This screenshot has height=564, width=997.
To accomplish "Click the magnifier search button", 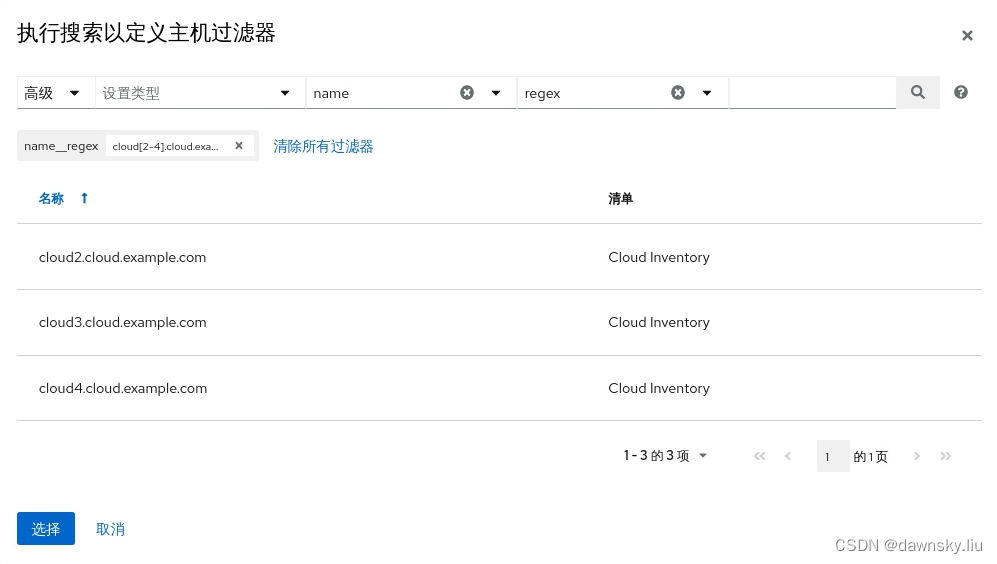I will [918, 92].
